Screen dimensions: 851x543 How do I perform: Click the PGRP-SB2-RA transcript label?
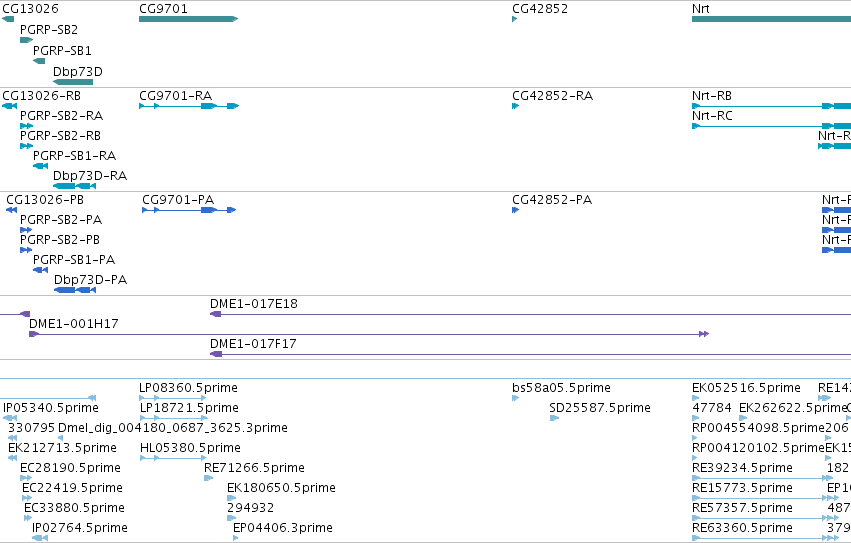pos(61,116)
